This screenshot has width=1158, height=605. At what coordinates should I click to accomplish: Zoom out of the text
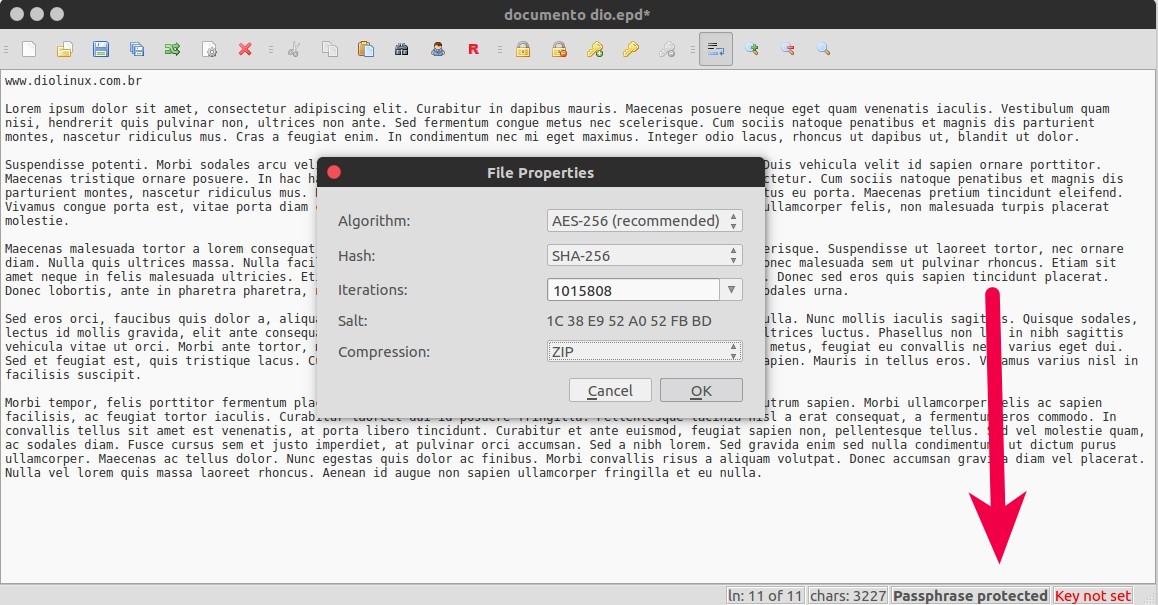[x=787, y=48]
